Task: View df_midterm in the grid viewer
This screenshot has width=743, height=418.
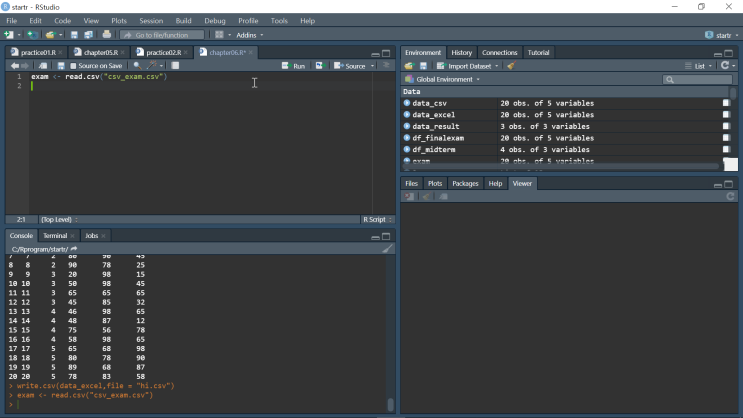Action: [x=726, y=149]
